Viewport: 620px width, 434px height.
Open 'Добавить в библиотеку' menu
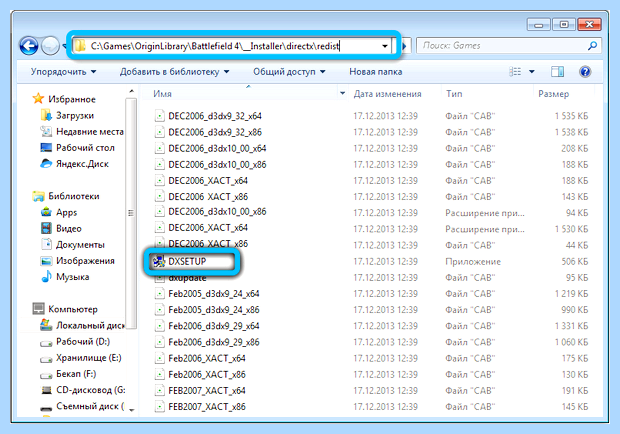174,72
